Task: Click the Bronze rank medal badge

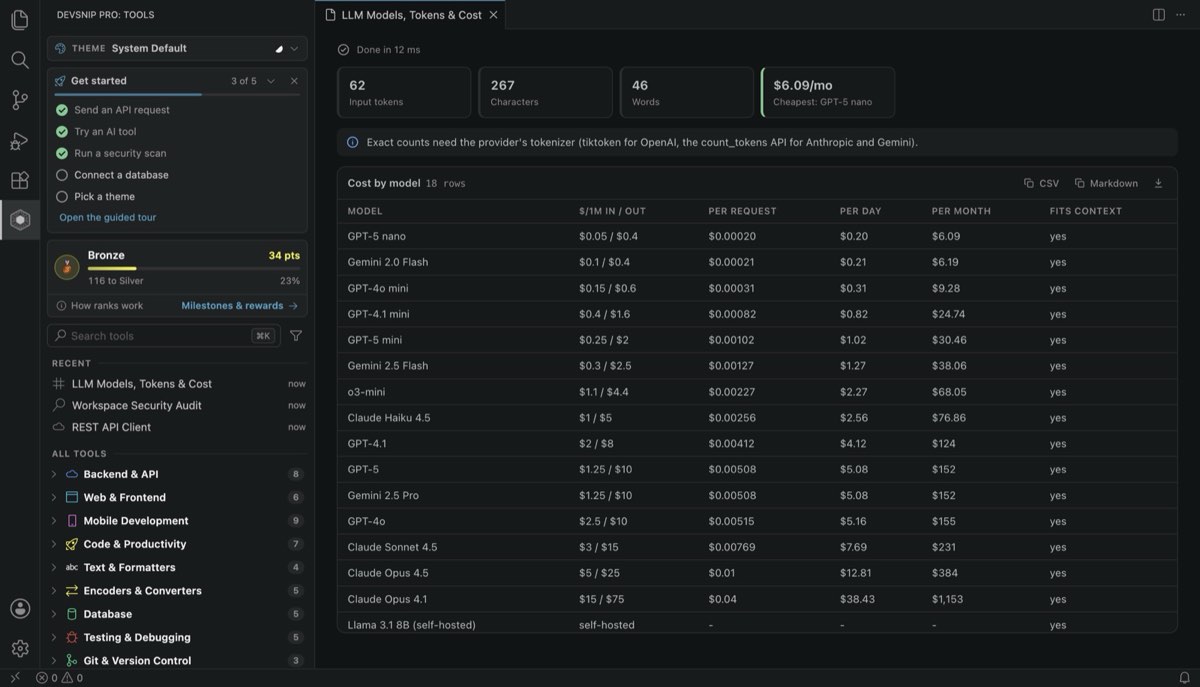Action: [67, 266]
